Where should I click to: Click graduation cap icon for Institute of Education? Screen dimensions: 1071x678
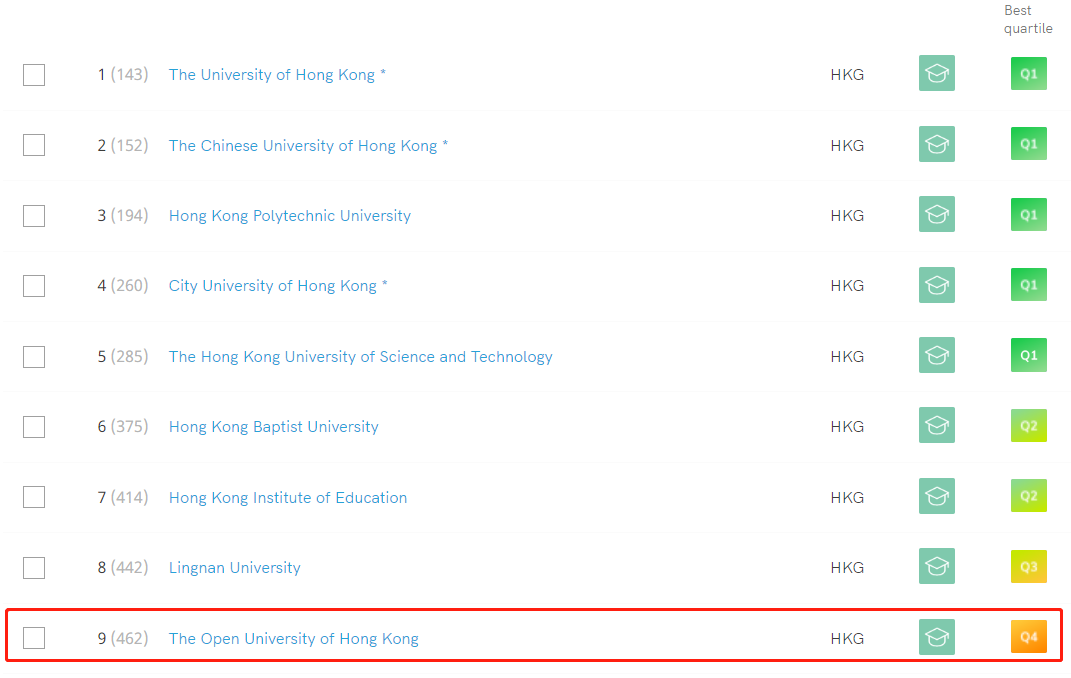pos(936,496)
